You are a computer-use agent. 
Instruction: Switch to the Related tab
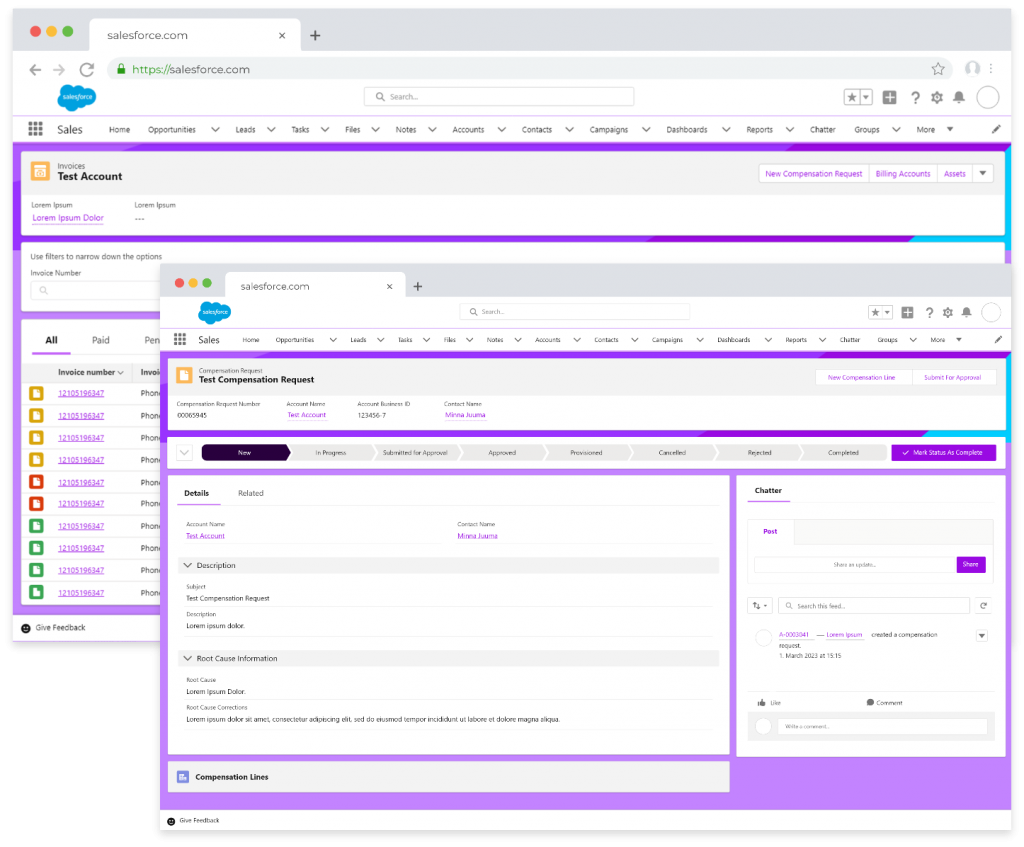(251, 493)
